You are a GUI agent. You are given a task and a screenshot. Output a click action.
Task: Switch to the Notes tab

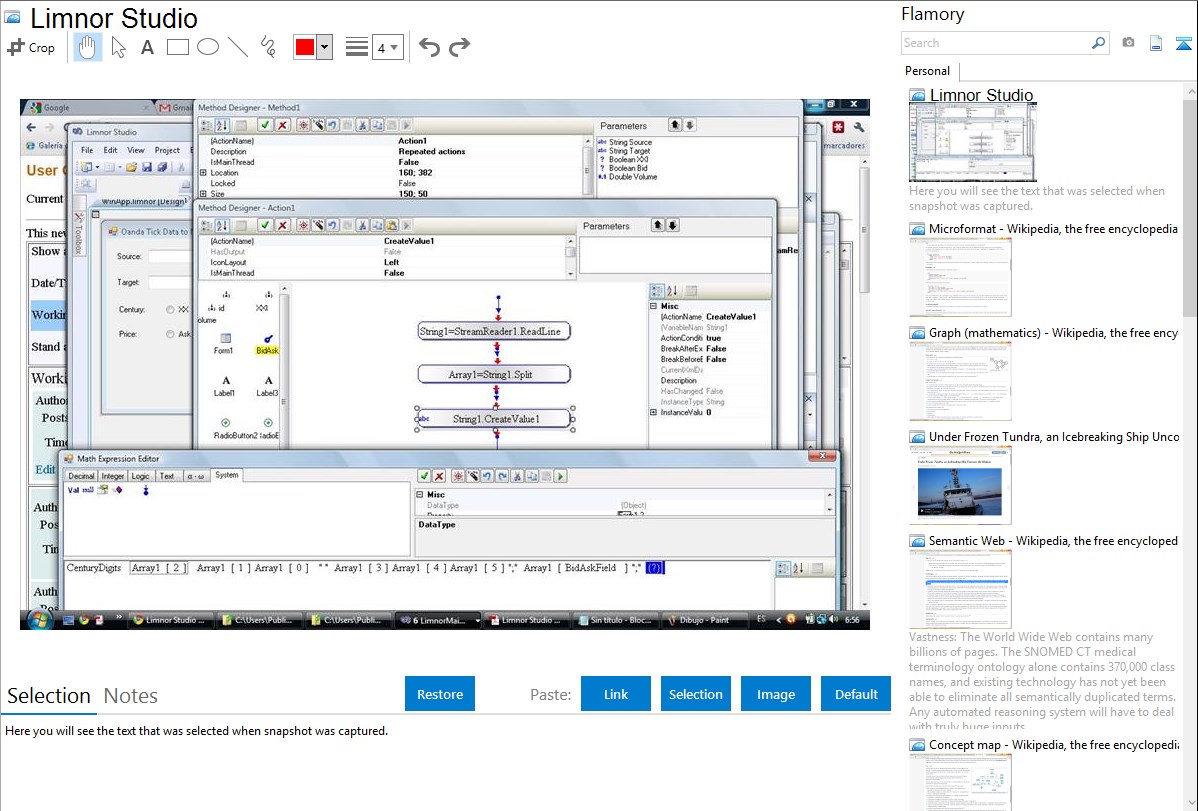tap(131, 696)
